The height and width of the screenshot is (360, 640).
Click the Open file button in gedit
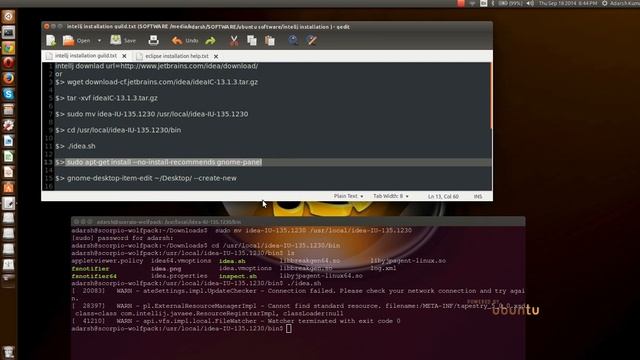pos(76,40)
